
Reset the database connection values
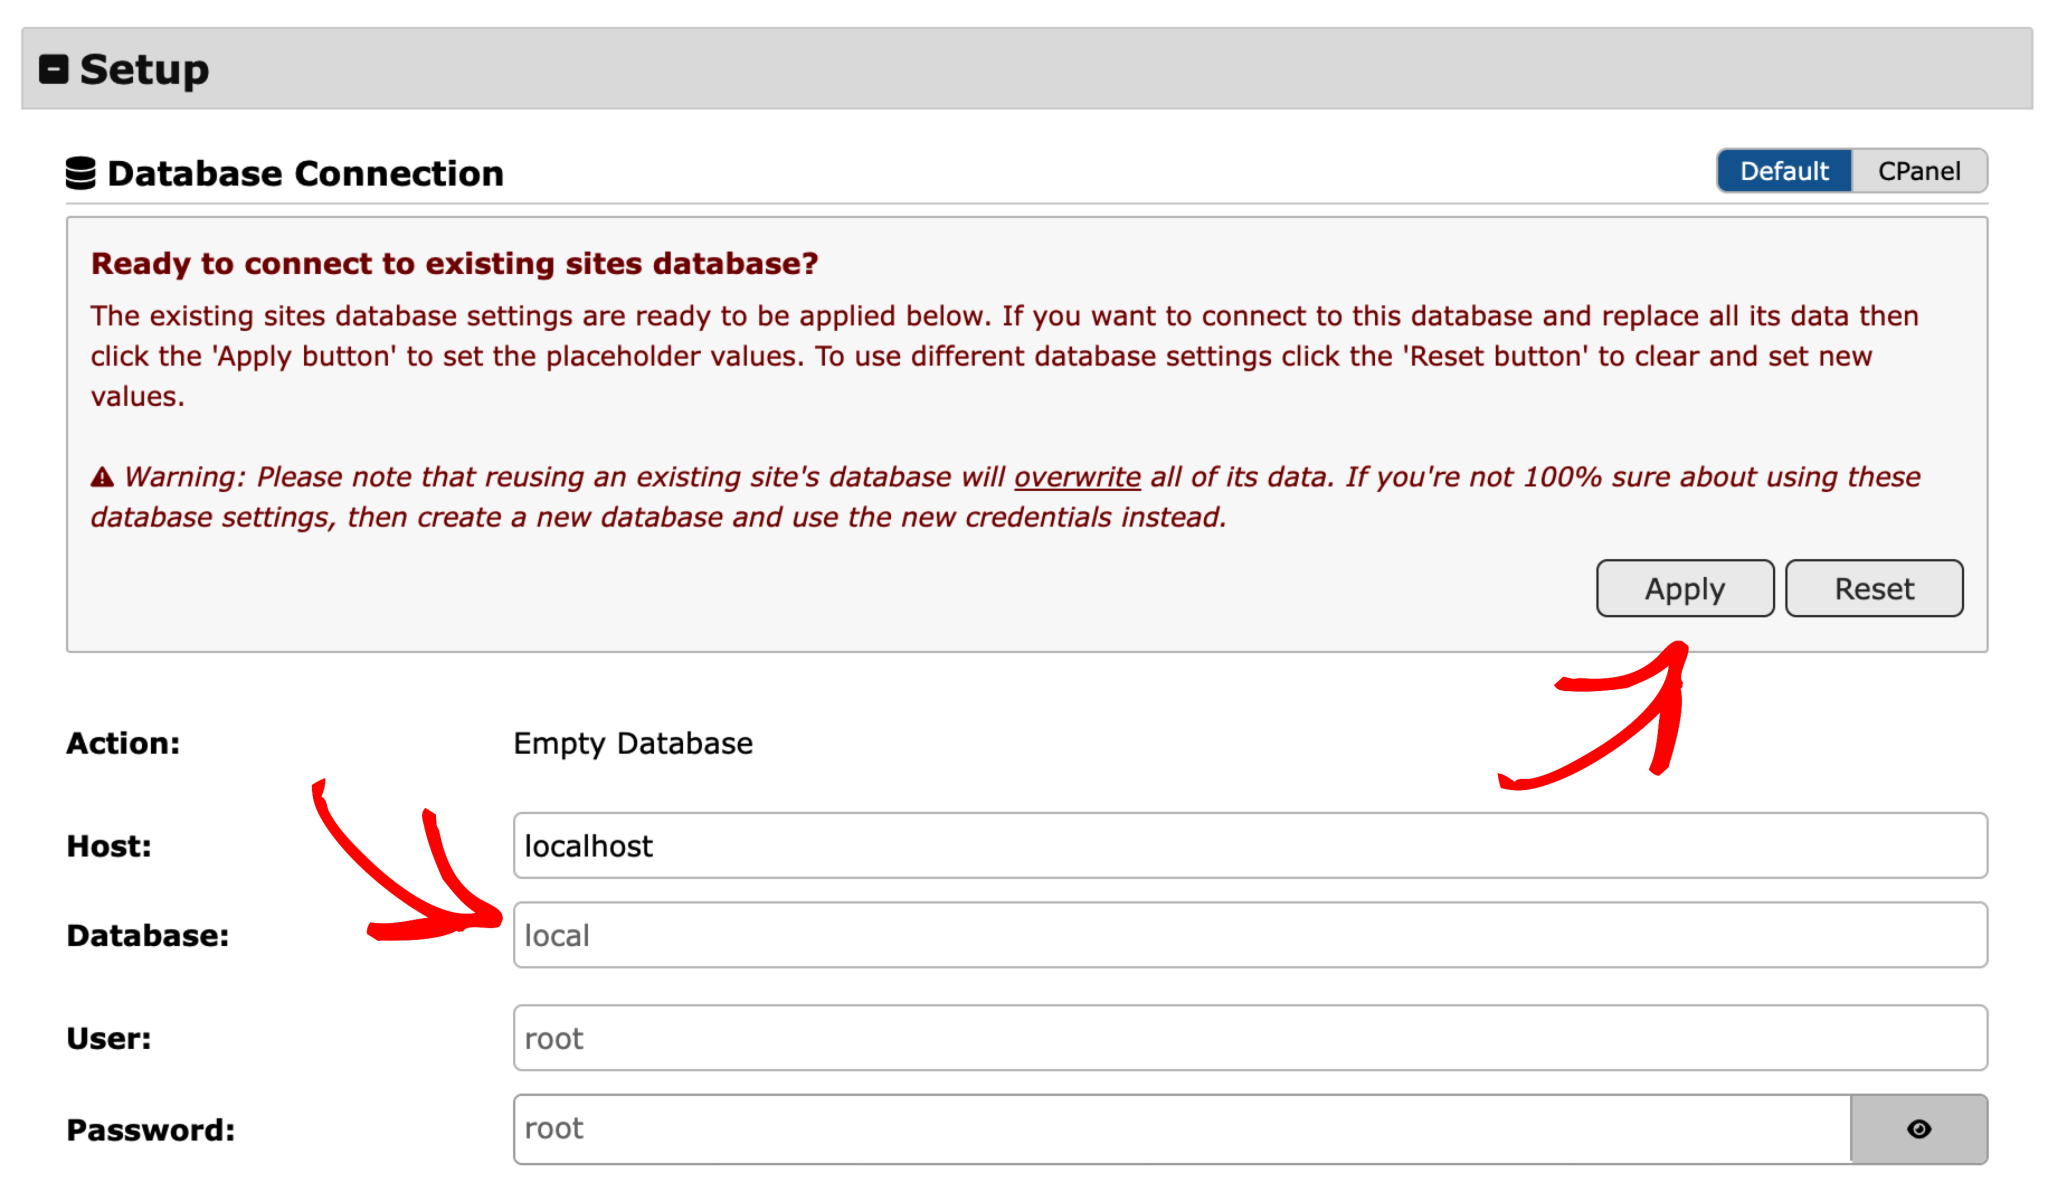coord(1874,588)
